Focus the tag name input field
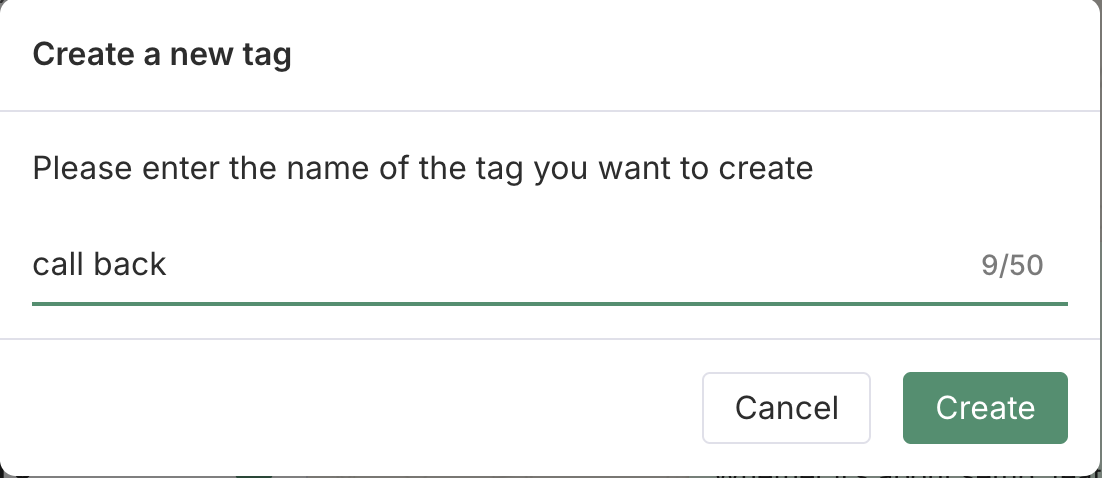This screenshot has height=478, width=1102. tap(500, 265)
